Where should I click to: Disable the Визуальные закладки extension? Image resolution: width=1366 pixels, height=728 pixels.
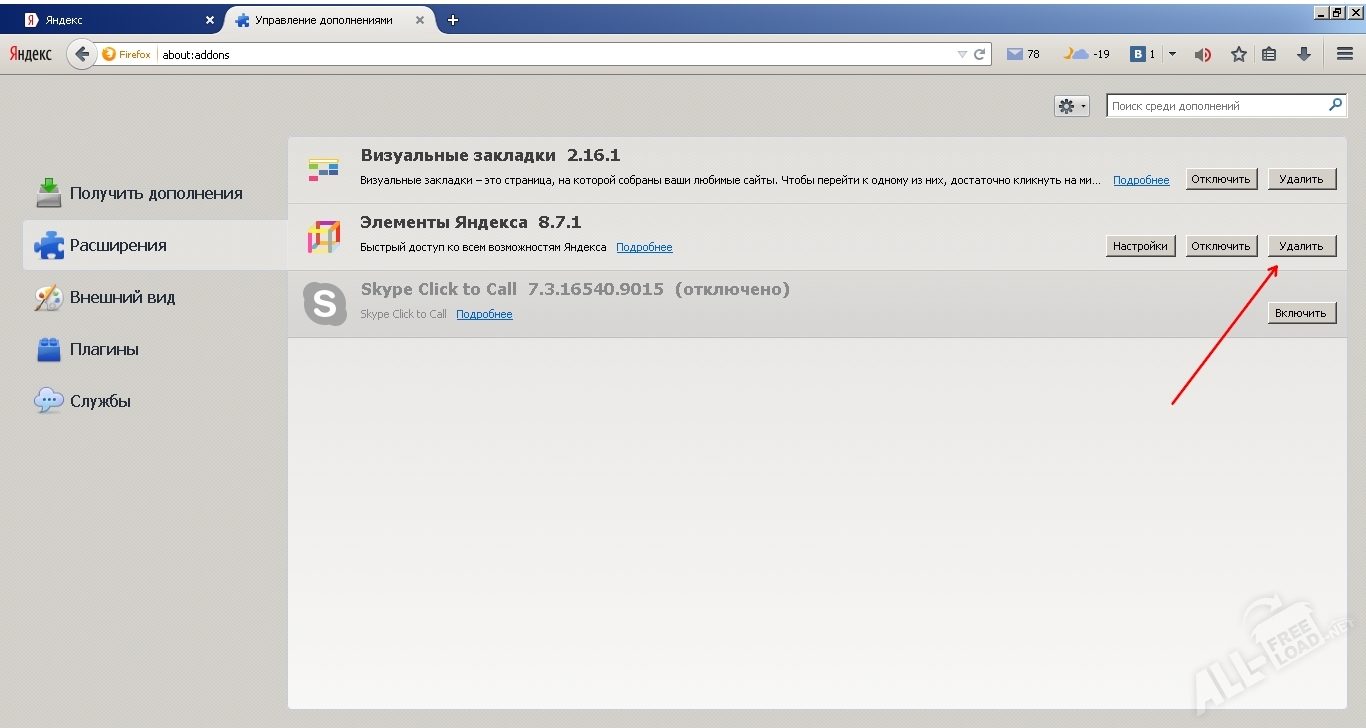(1221, 178)
